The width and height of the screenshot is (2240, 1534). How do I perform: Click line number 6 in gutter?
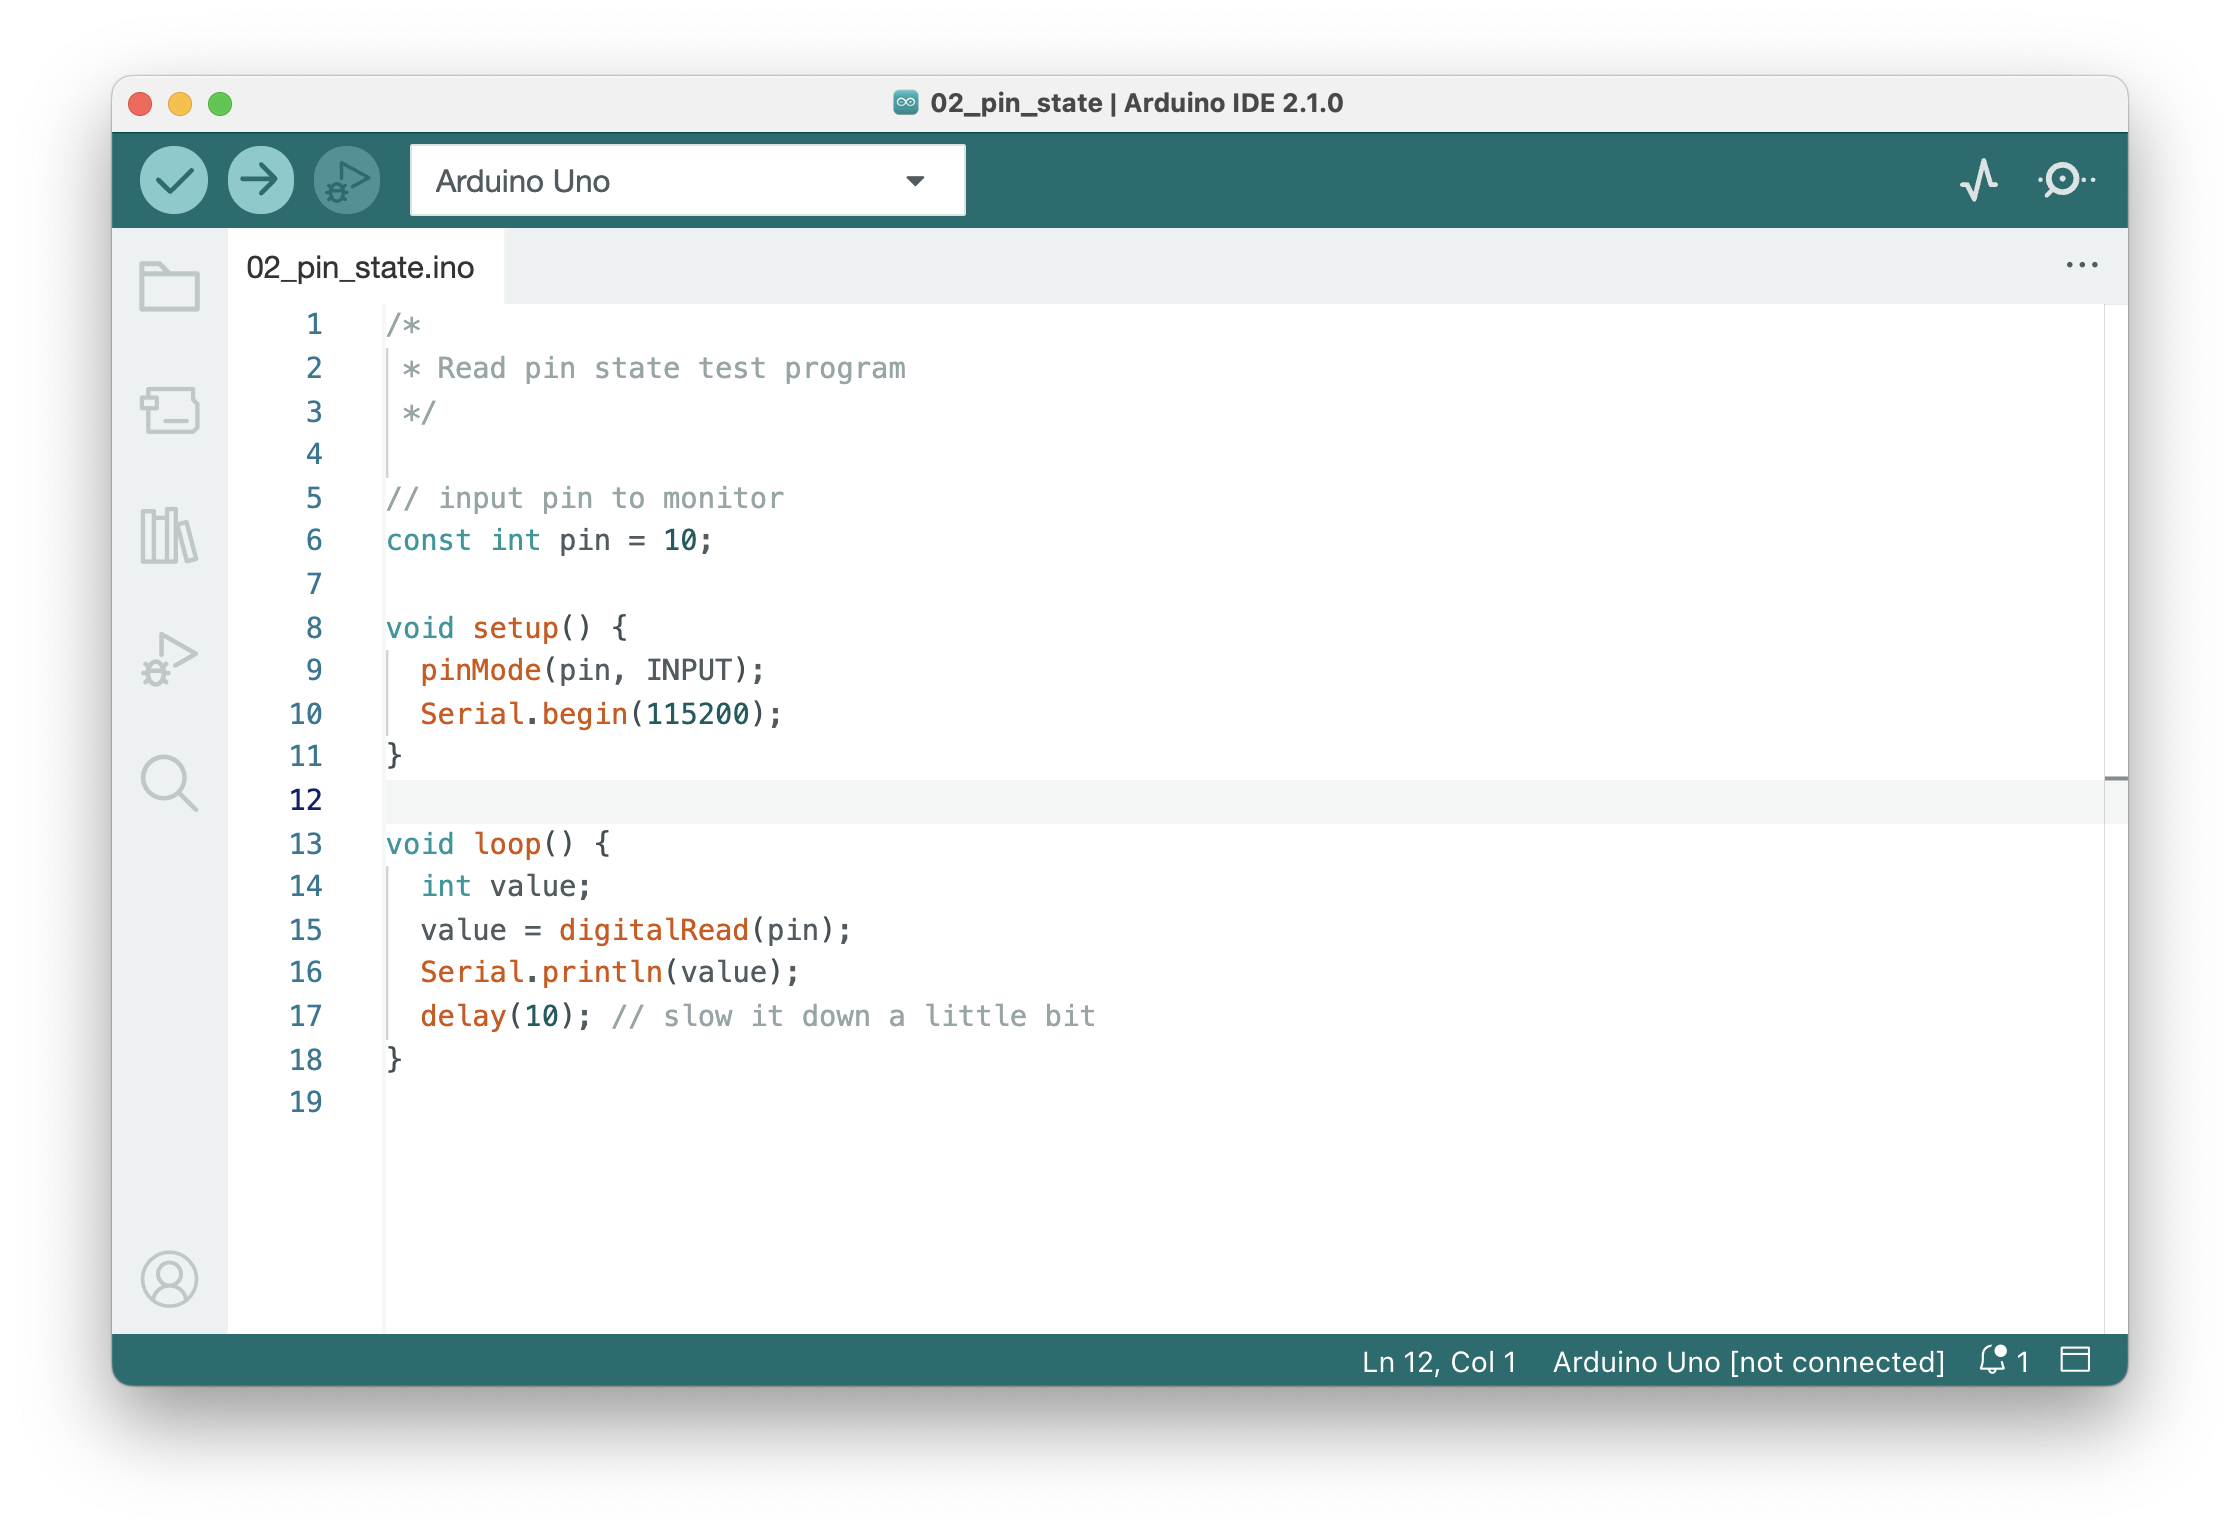pos(313,540)
